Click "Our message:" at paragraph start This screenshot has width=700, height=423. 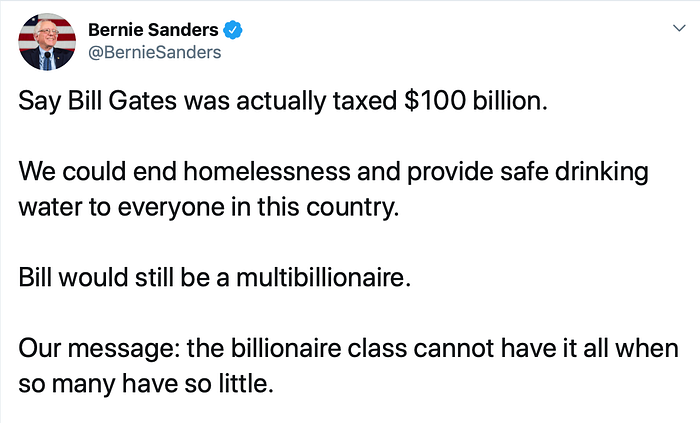[x=99, y=349]
